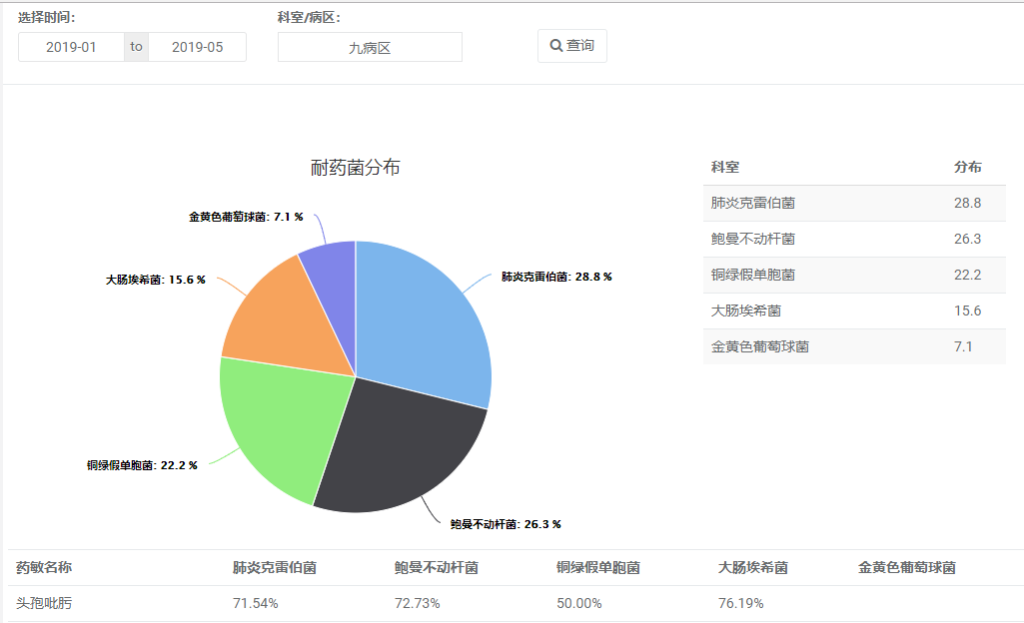This screenshot has width=1024, height=623.
Task: Click the 鲍曼不动杆菌 header in bottom table
Action: (x=436, y=567)
